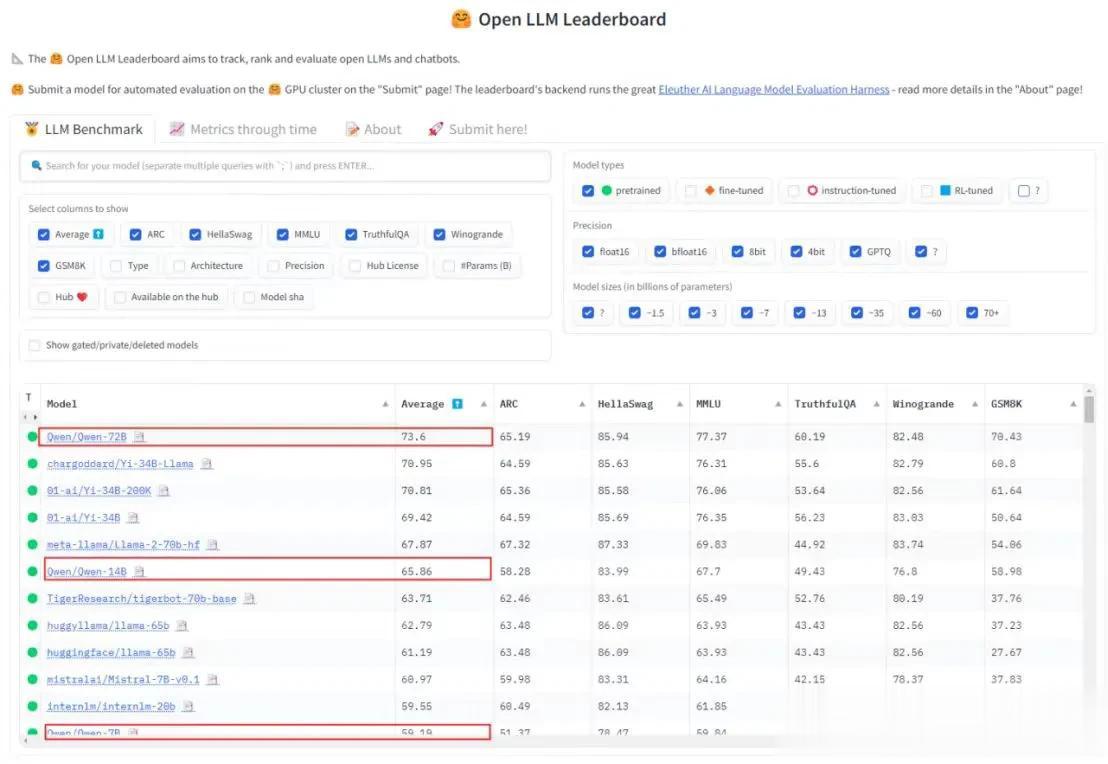
Task: Enable Available on the hub checkbox
Action: click(119, 297)
